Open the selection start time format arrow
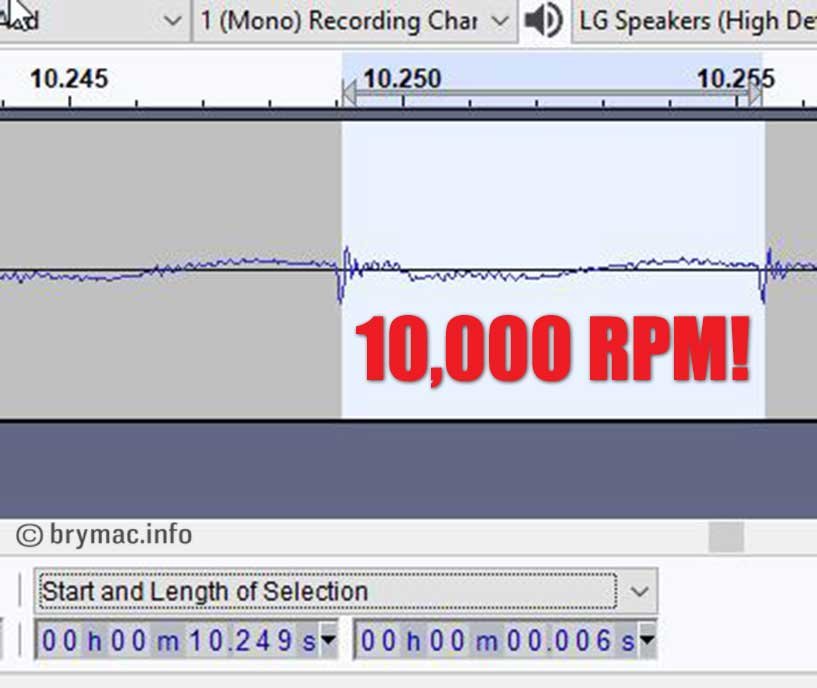The height and width of the screenshot is (688, 817). tap(328, 640)
